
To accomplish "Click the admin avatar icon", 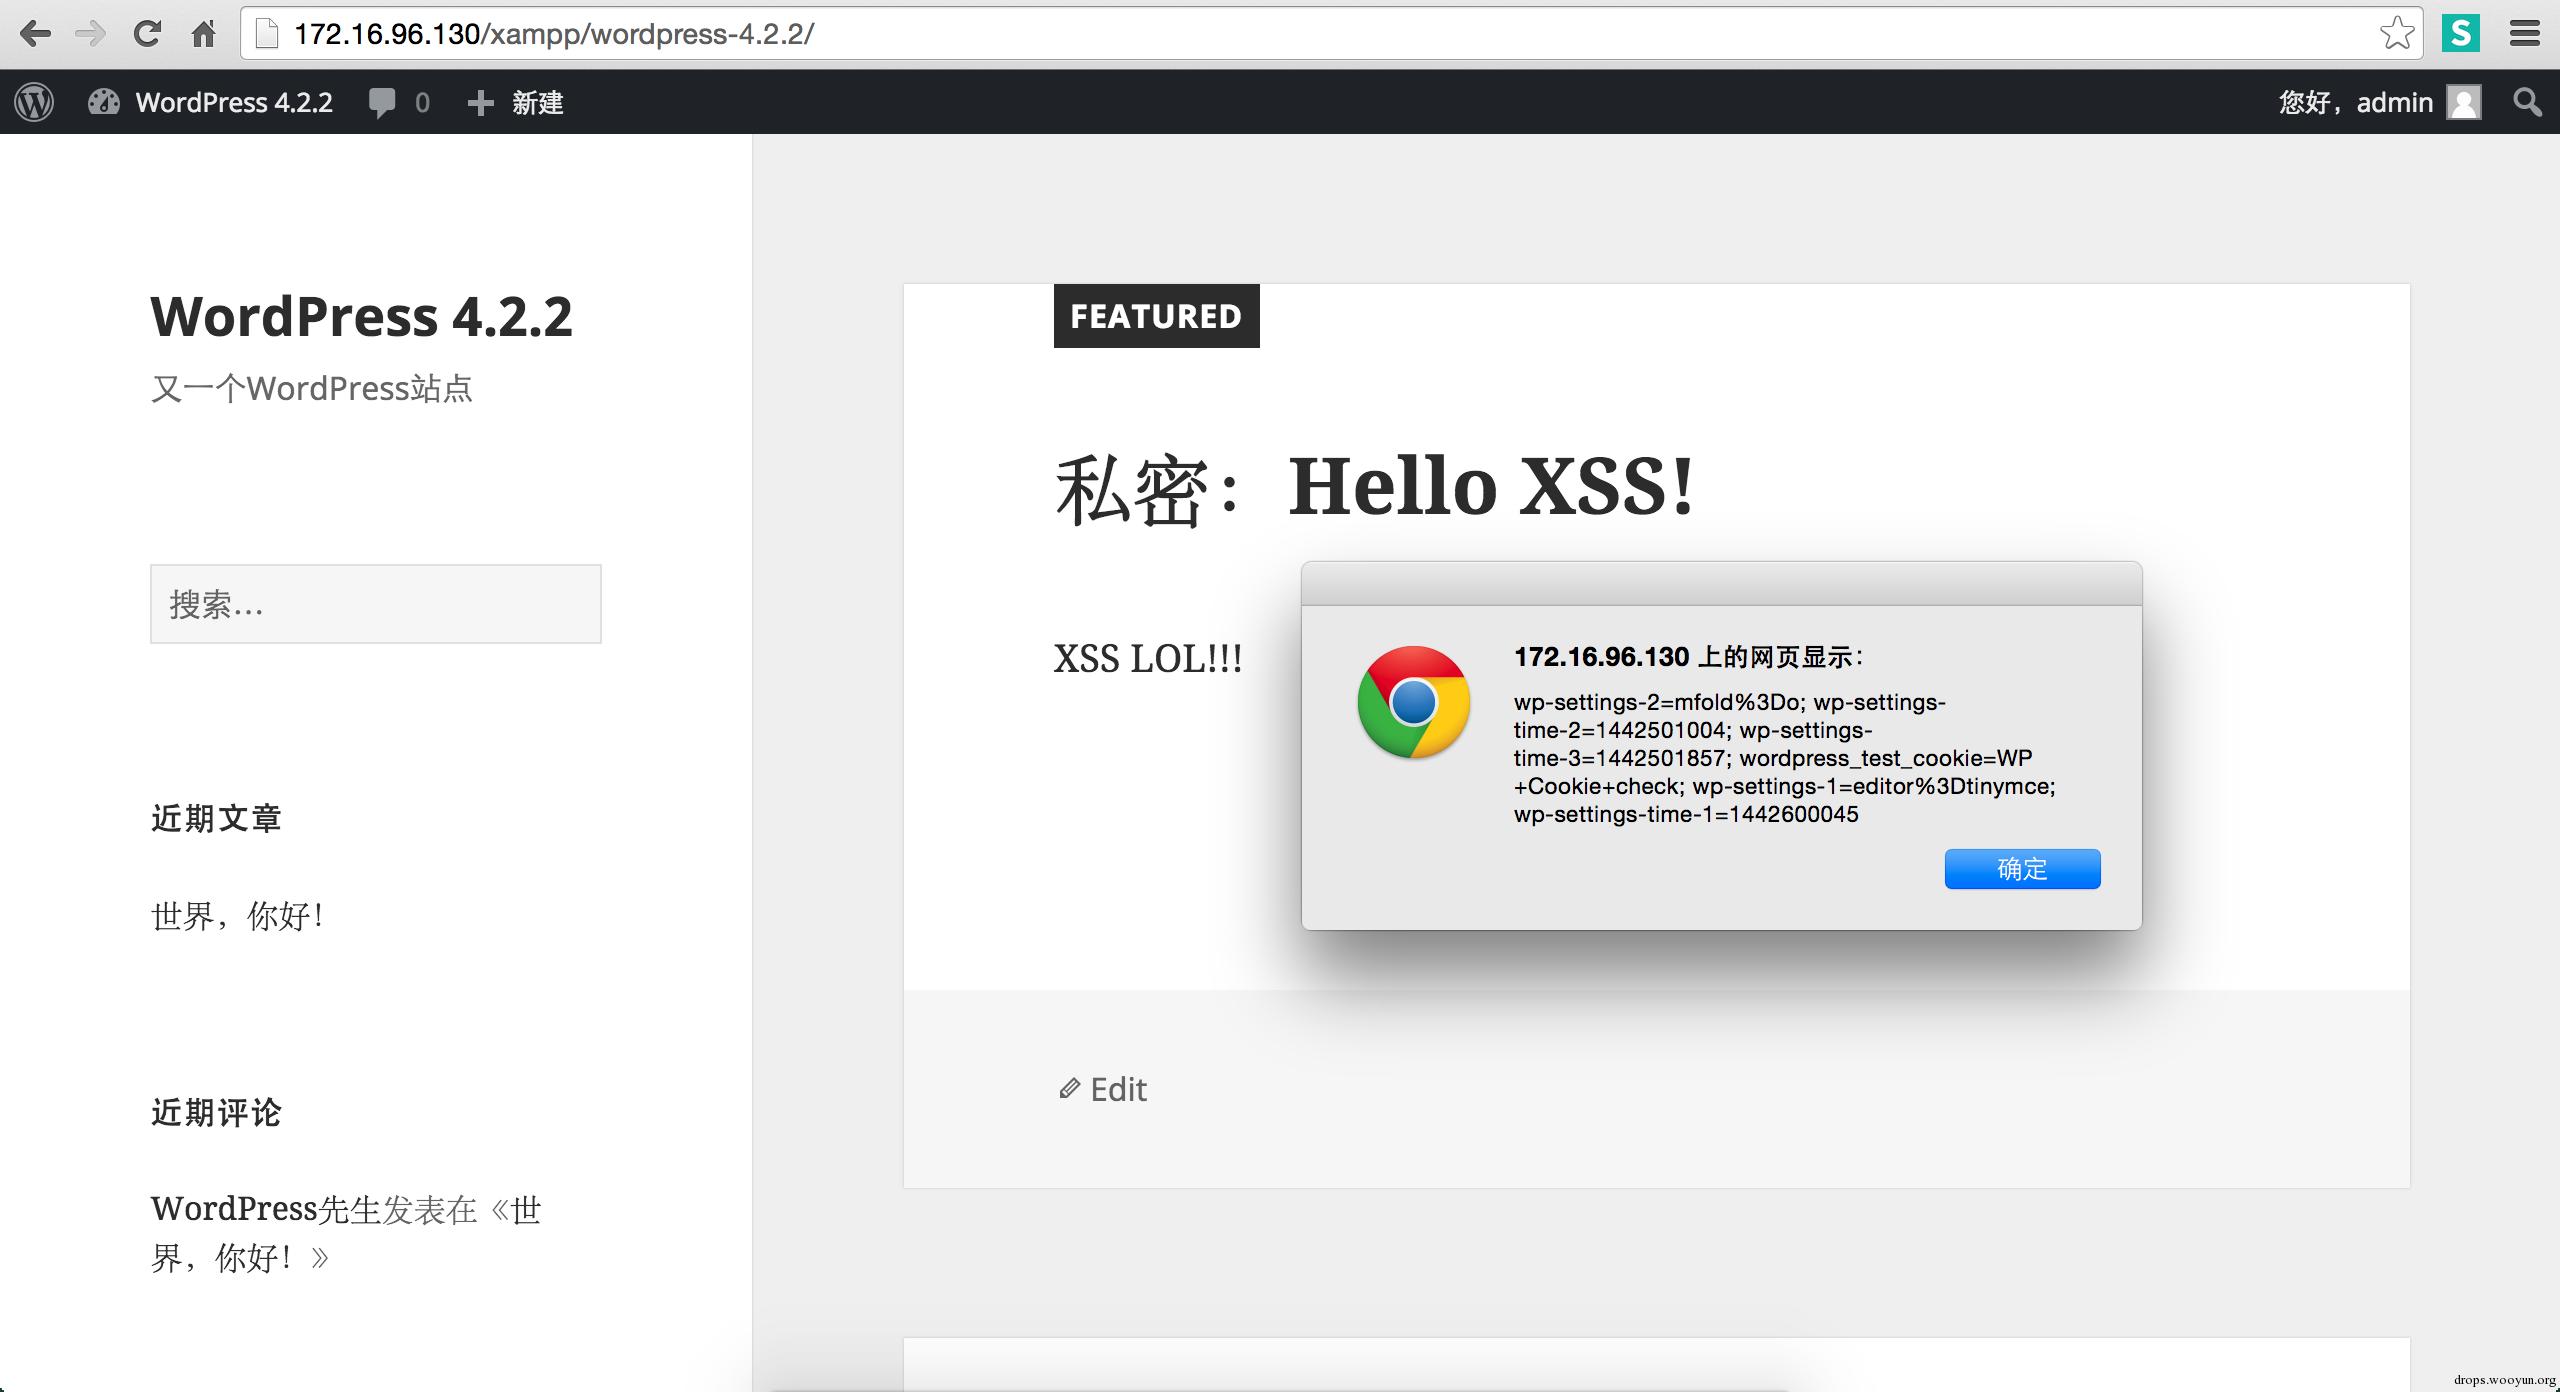I will [2464, 102].
